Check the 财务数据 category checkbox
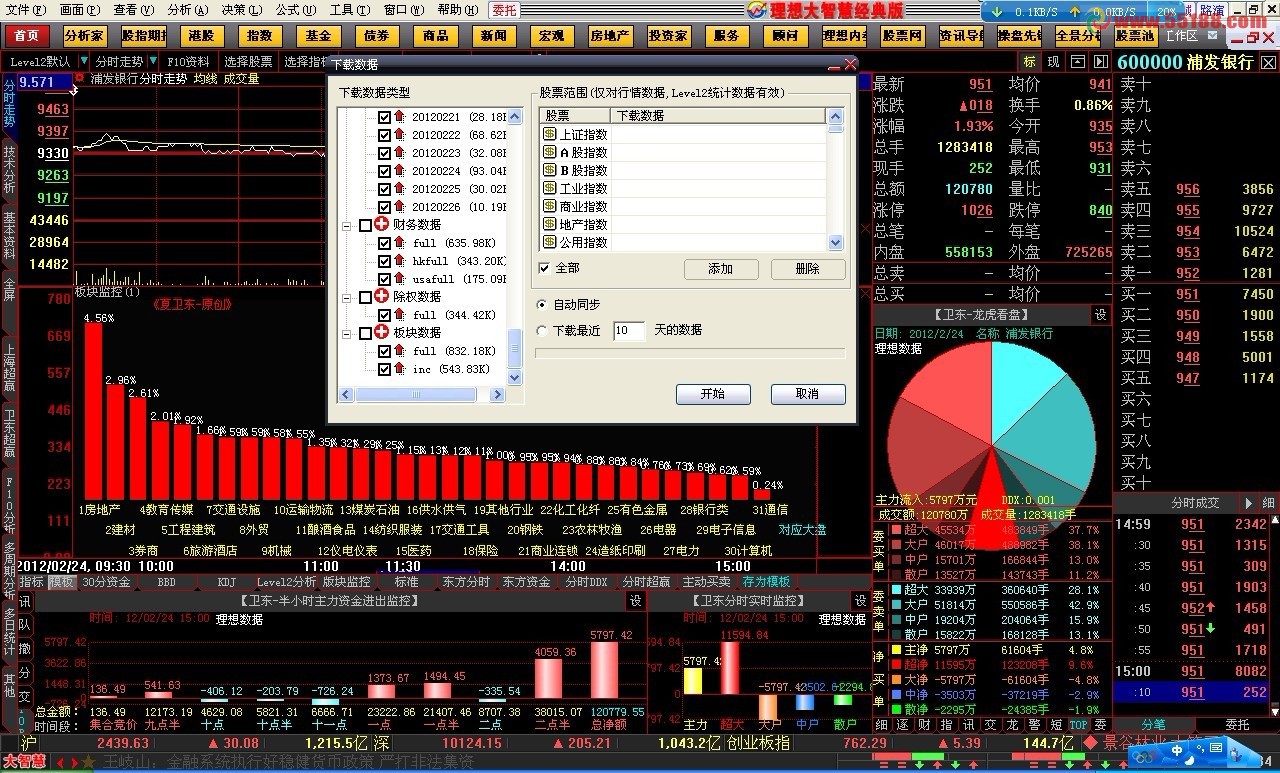 click(365, 225)
